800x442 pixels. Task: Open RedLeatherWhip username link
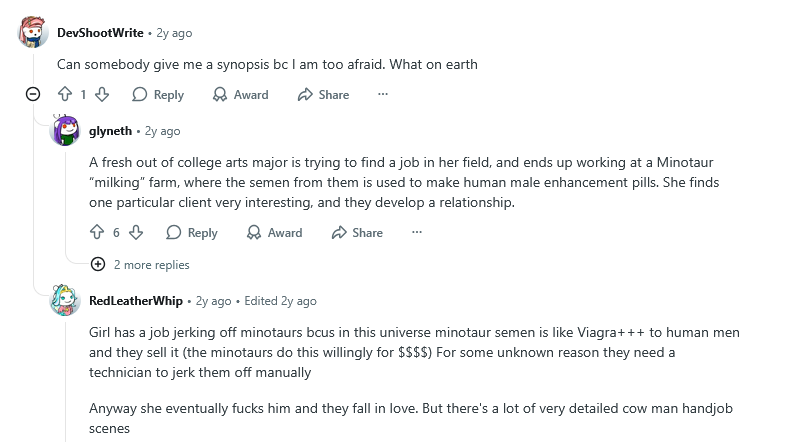(x=135, y=300)
